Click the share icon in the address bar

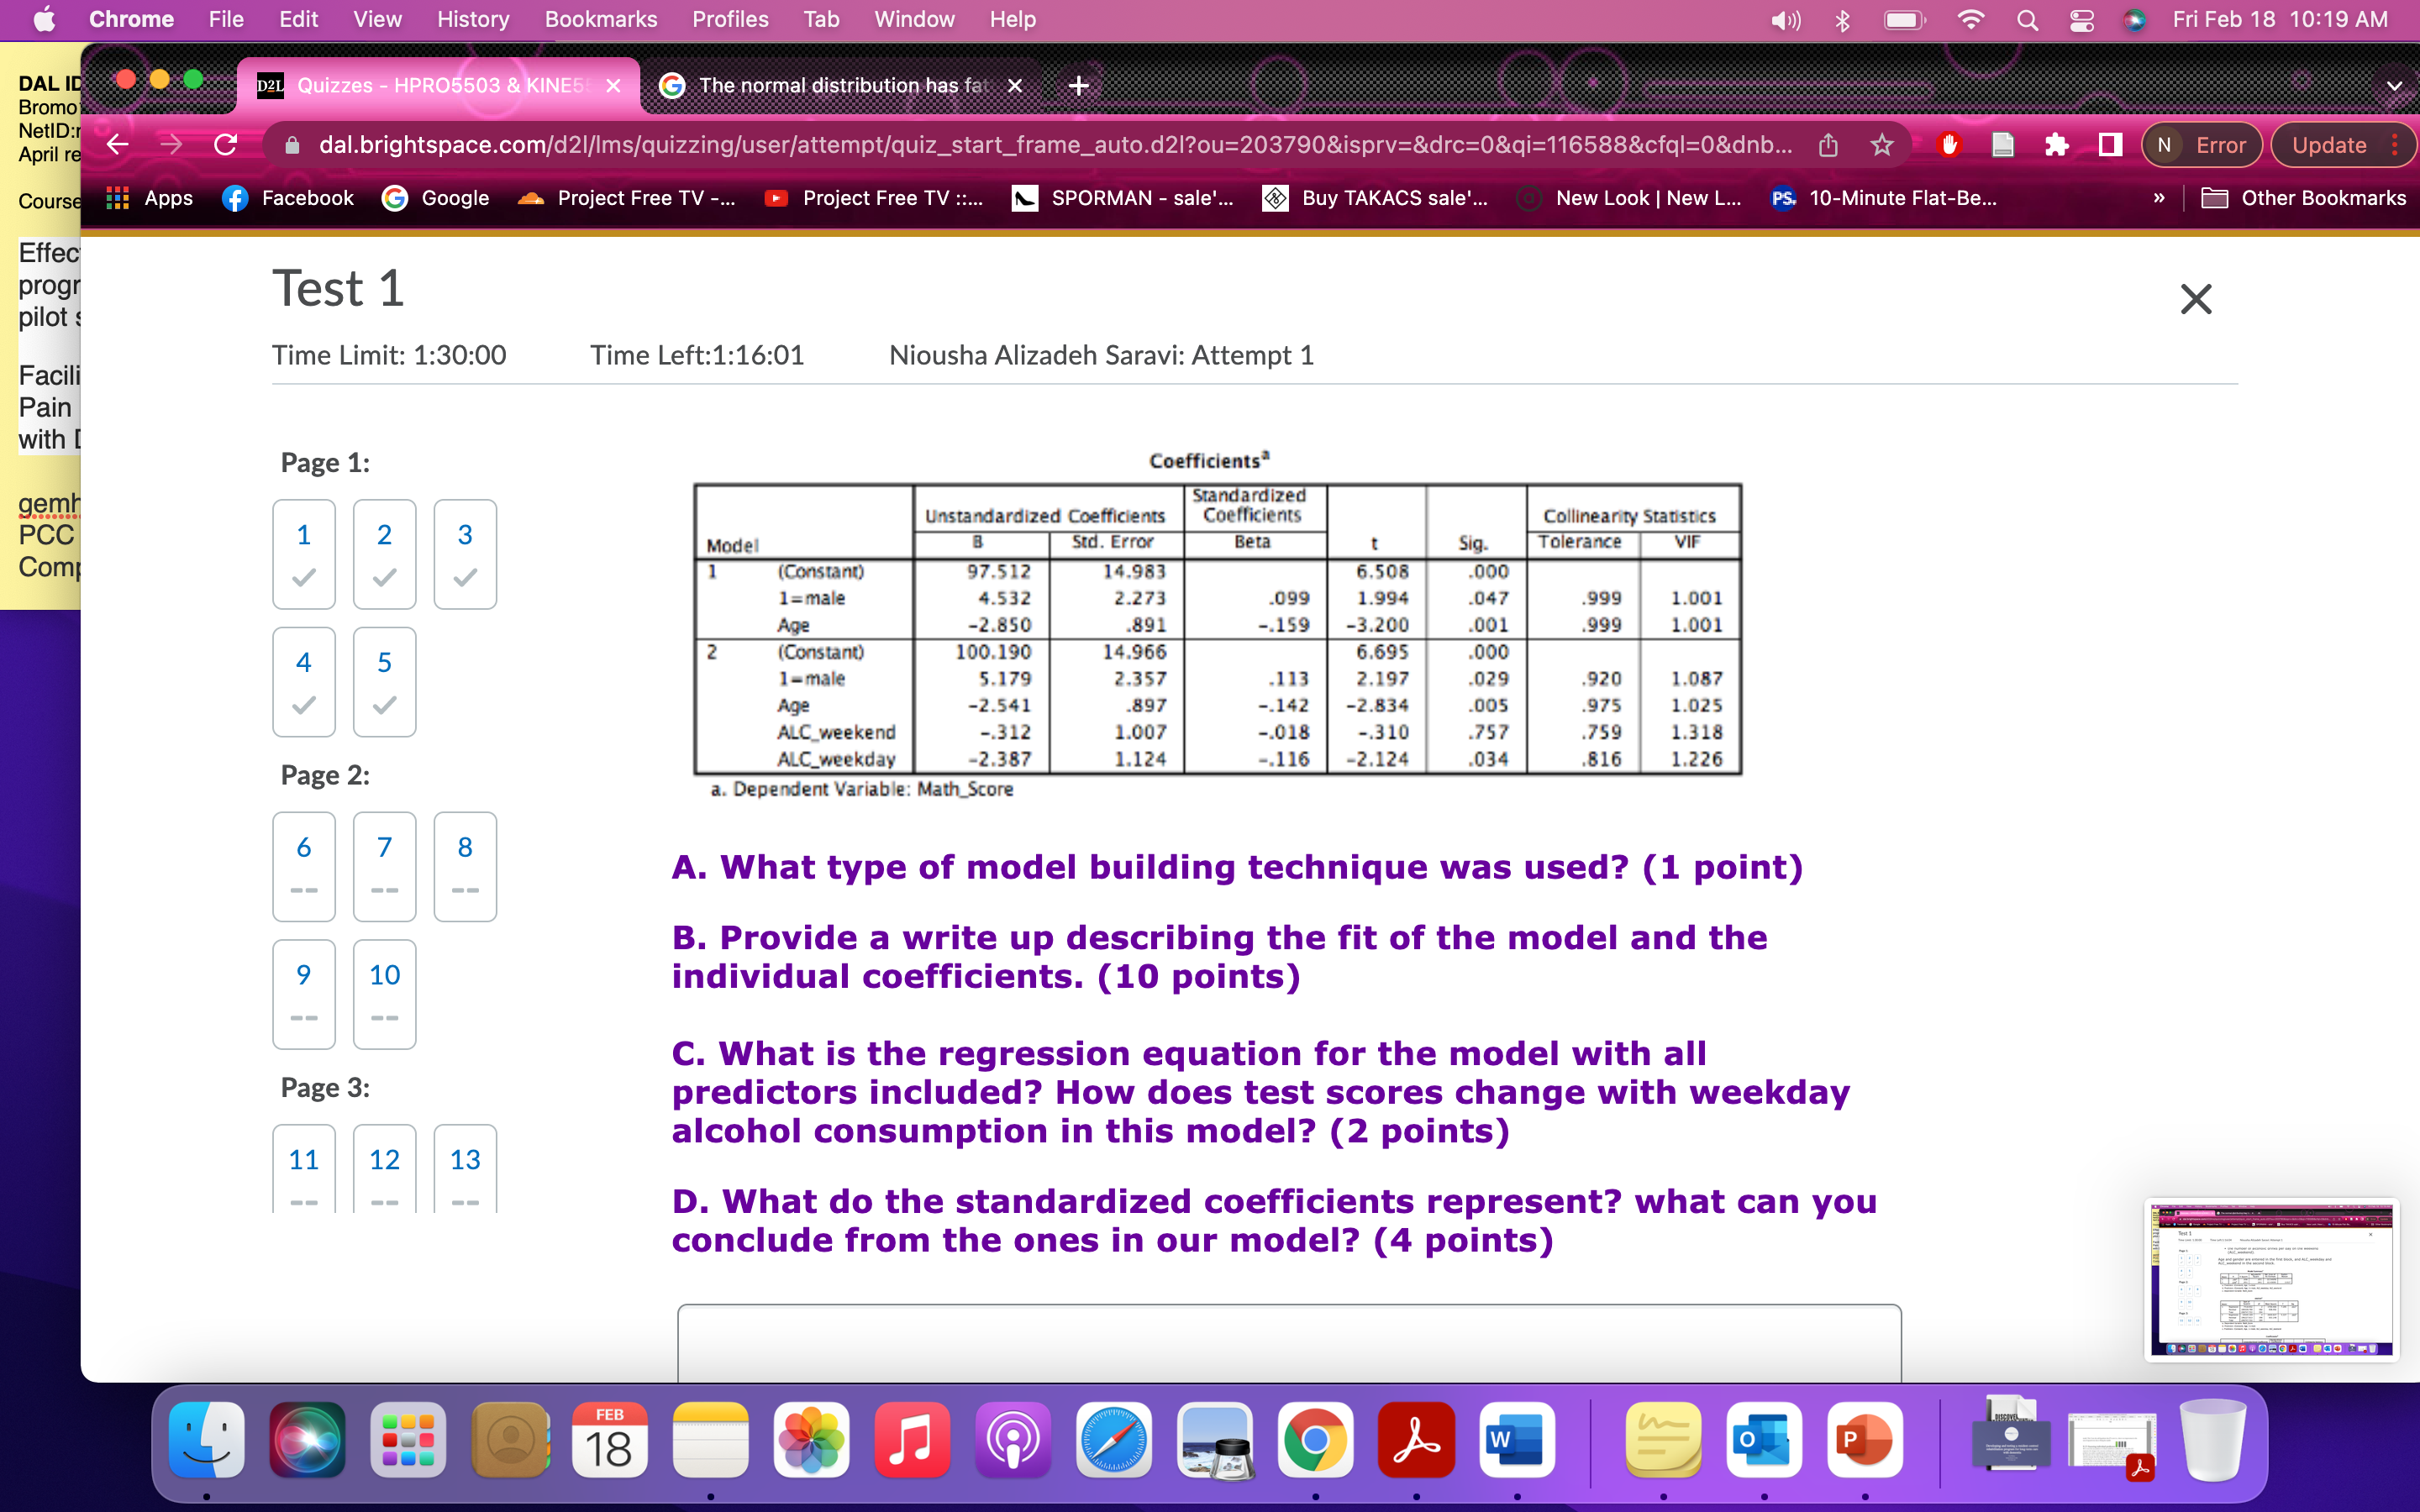[1828, 144]
